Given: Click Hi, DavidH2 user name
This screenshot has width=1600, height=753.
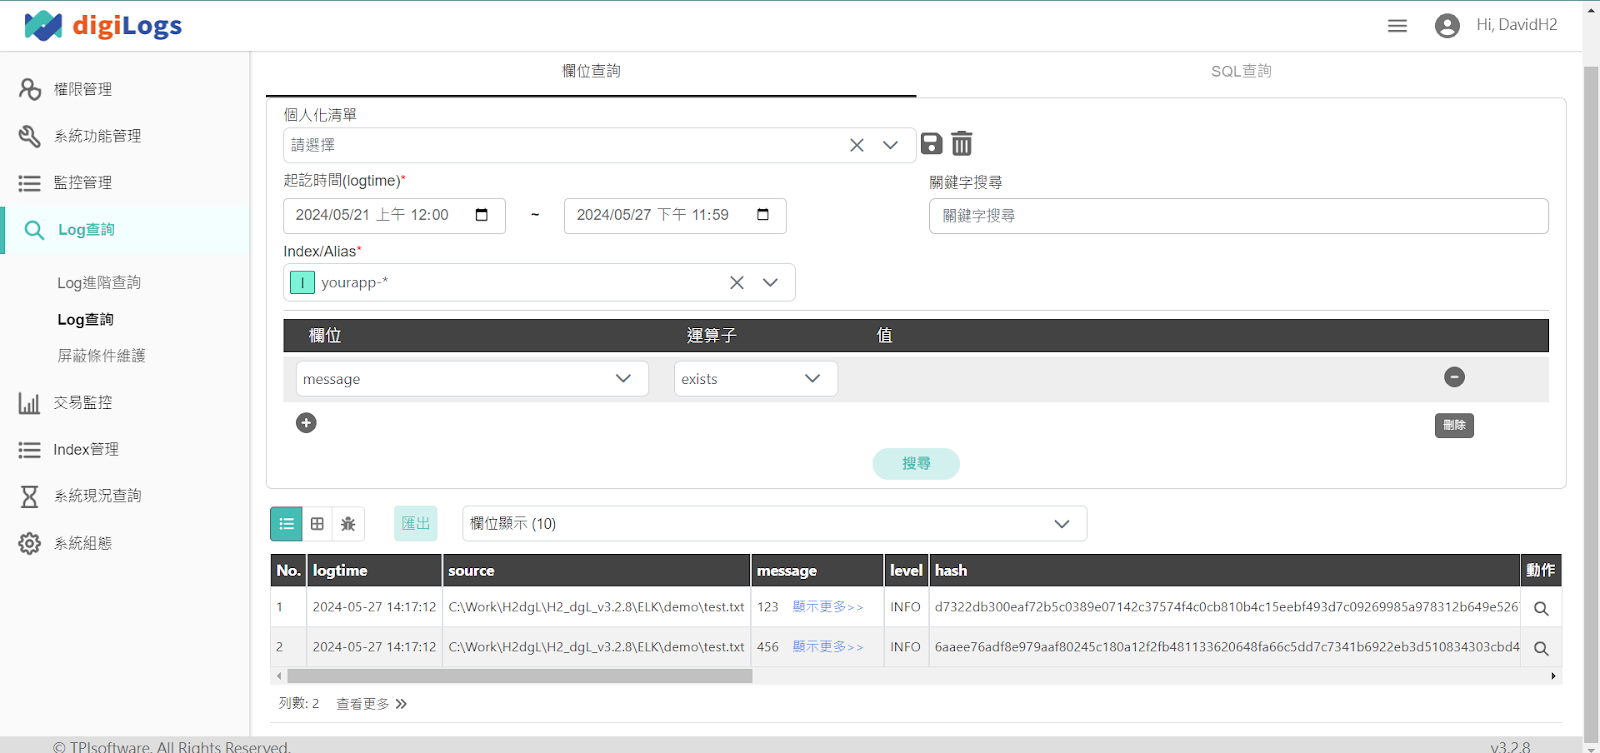Looking at the screenshot, I should point(1517,25).
